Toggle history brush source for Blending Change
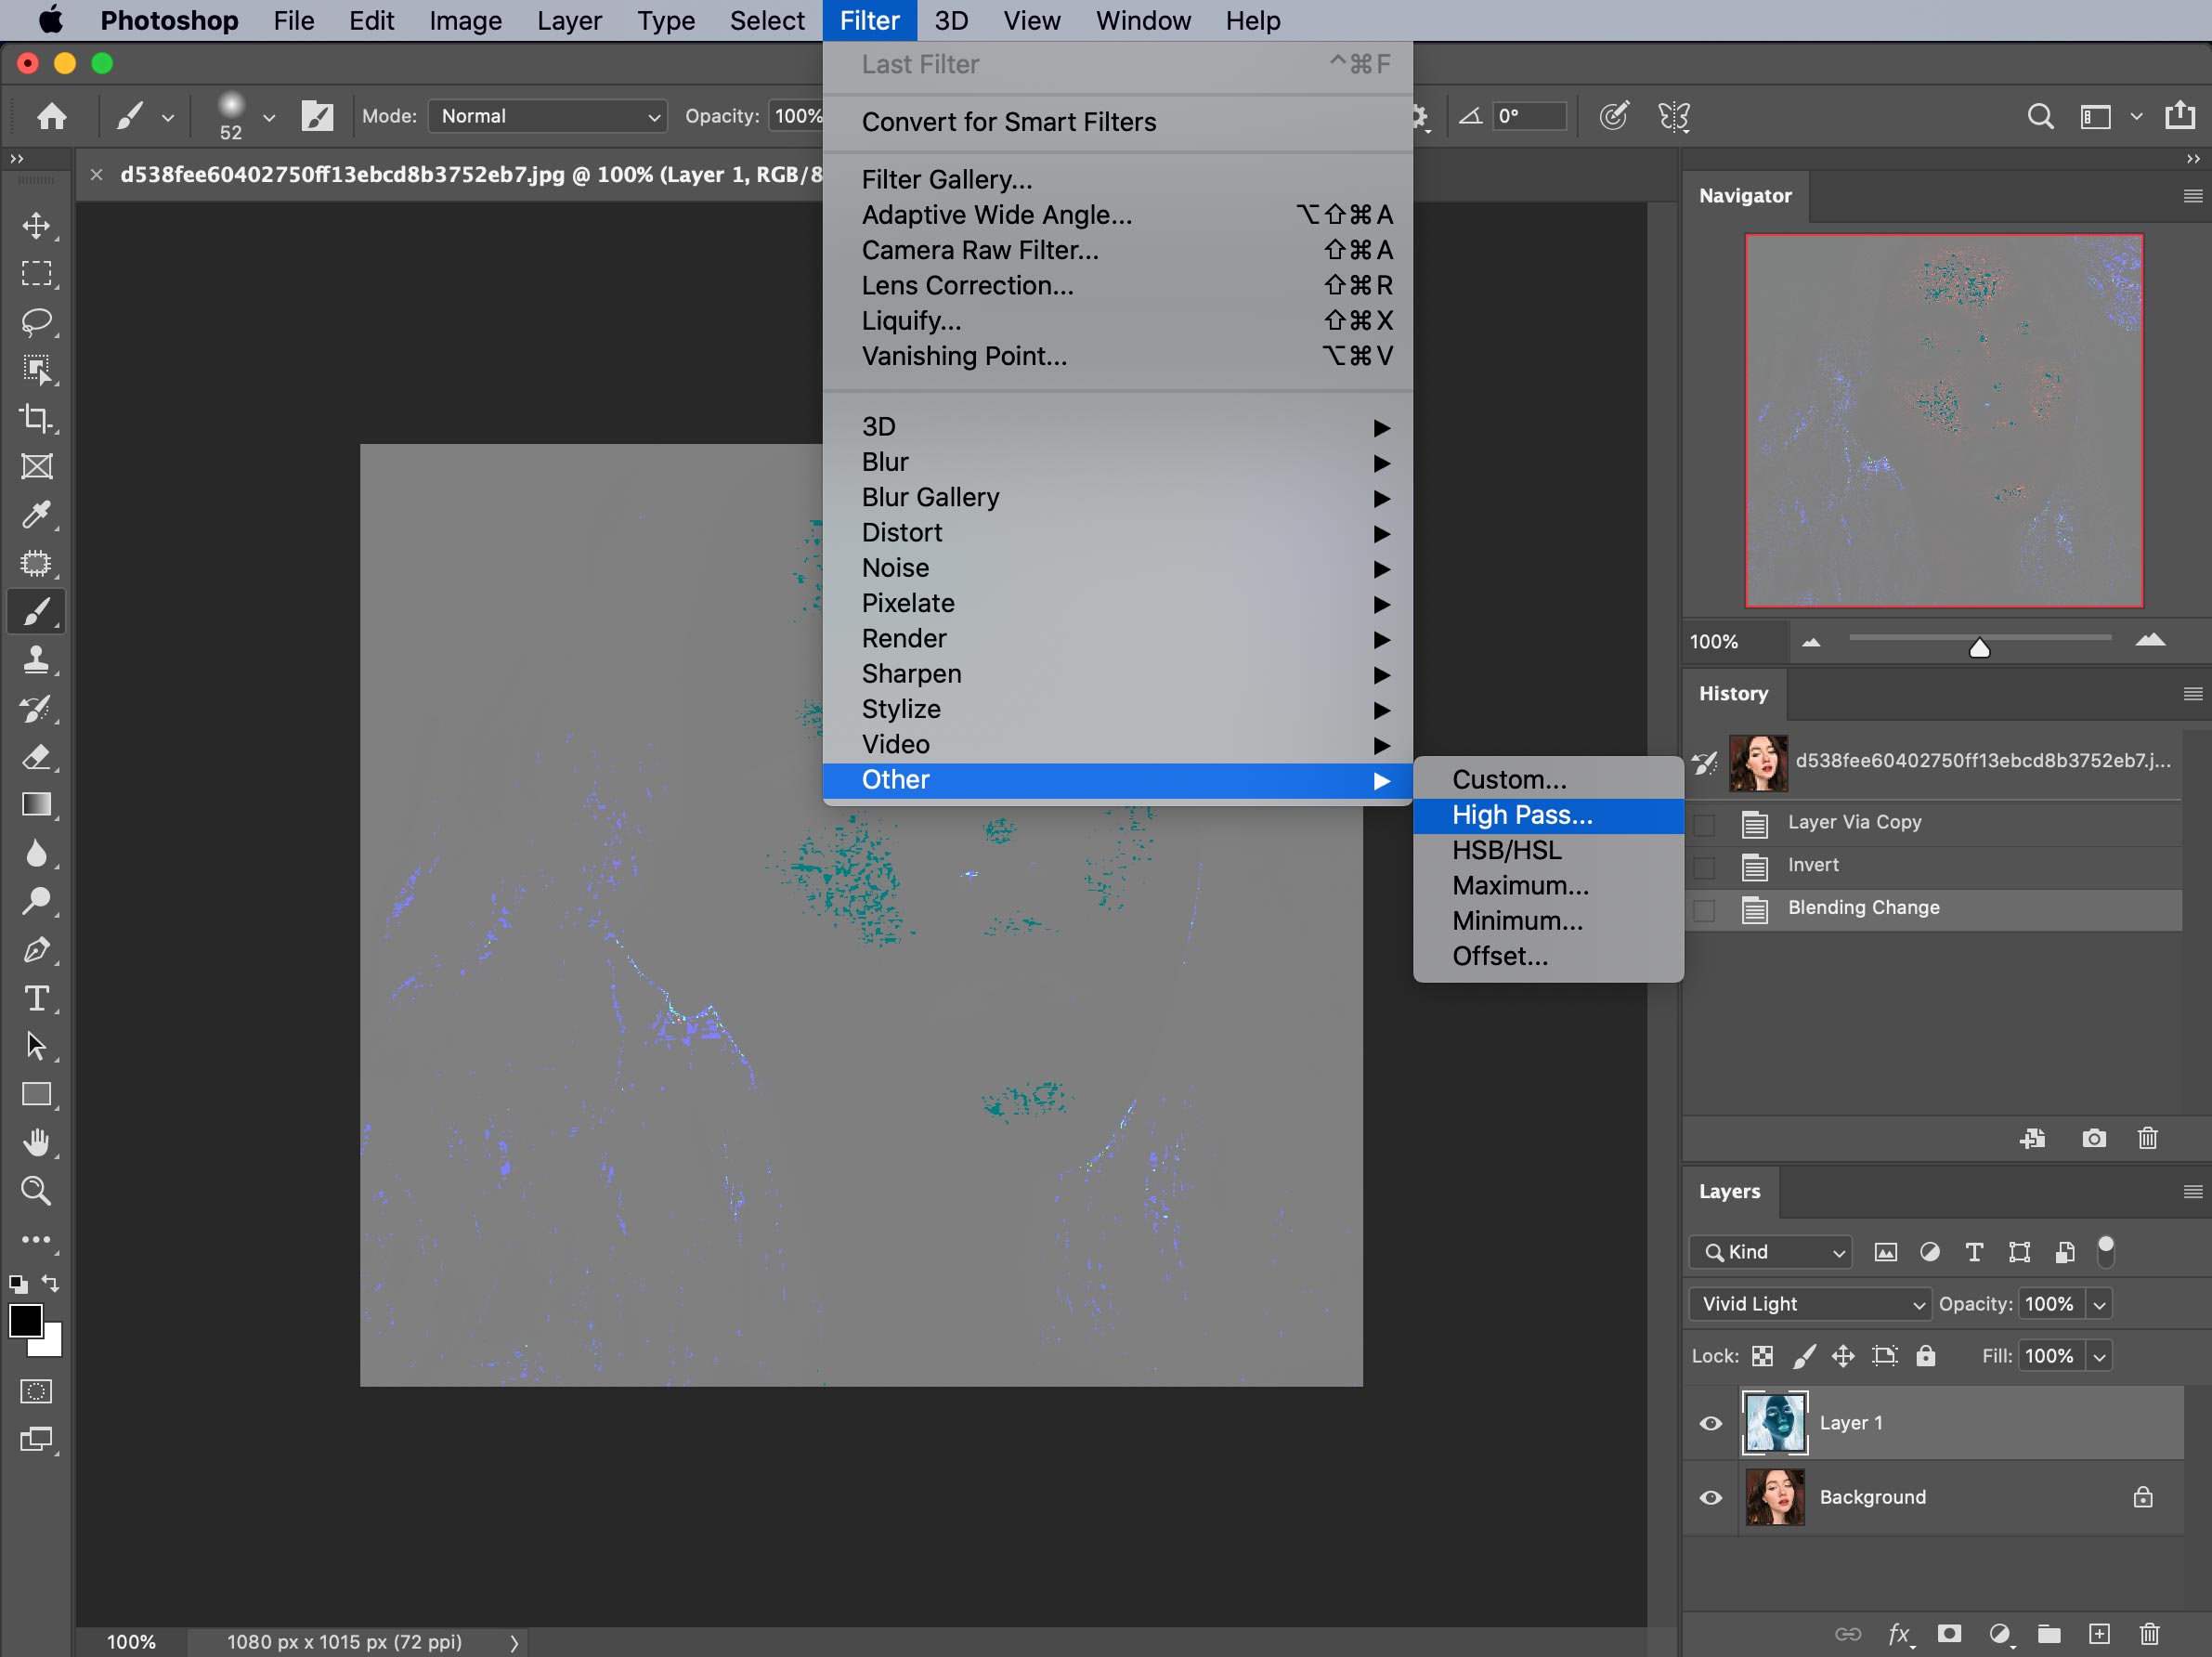The image size is (2212, 1657). click(1705, 910)
